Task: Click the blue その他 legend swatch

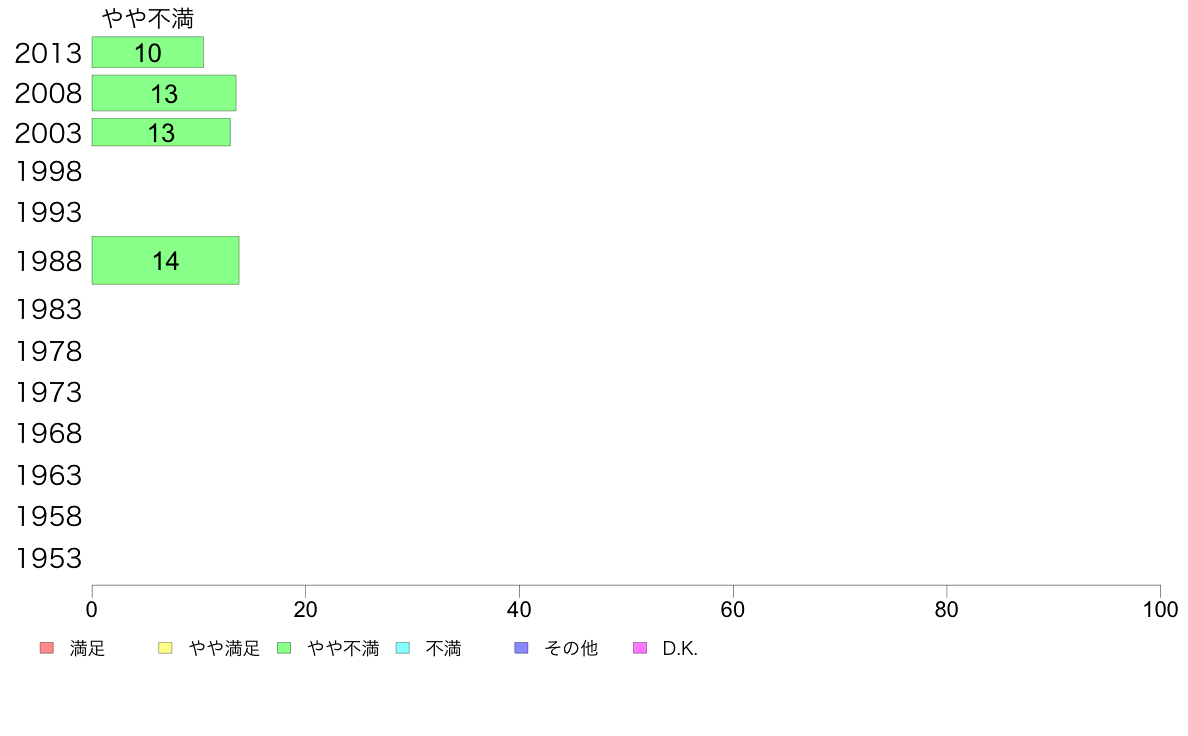Action: (521, 648)
